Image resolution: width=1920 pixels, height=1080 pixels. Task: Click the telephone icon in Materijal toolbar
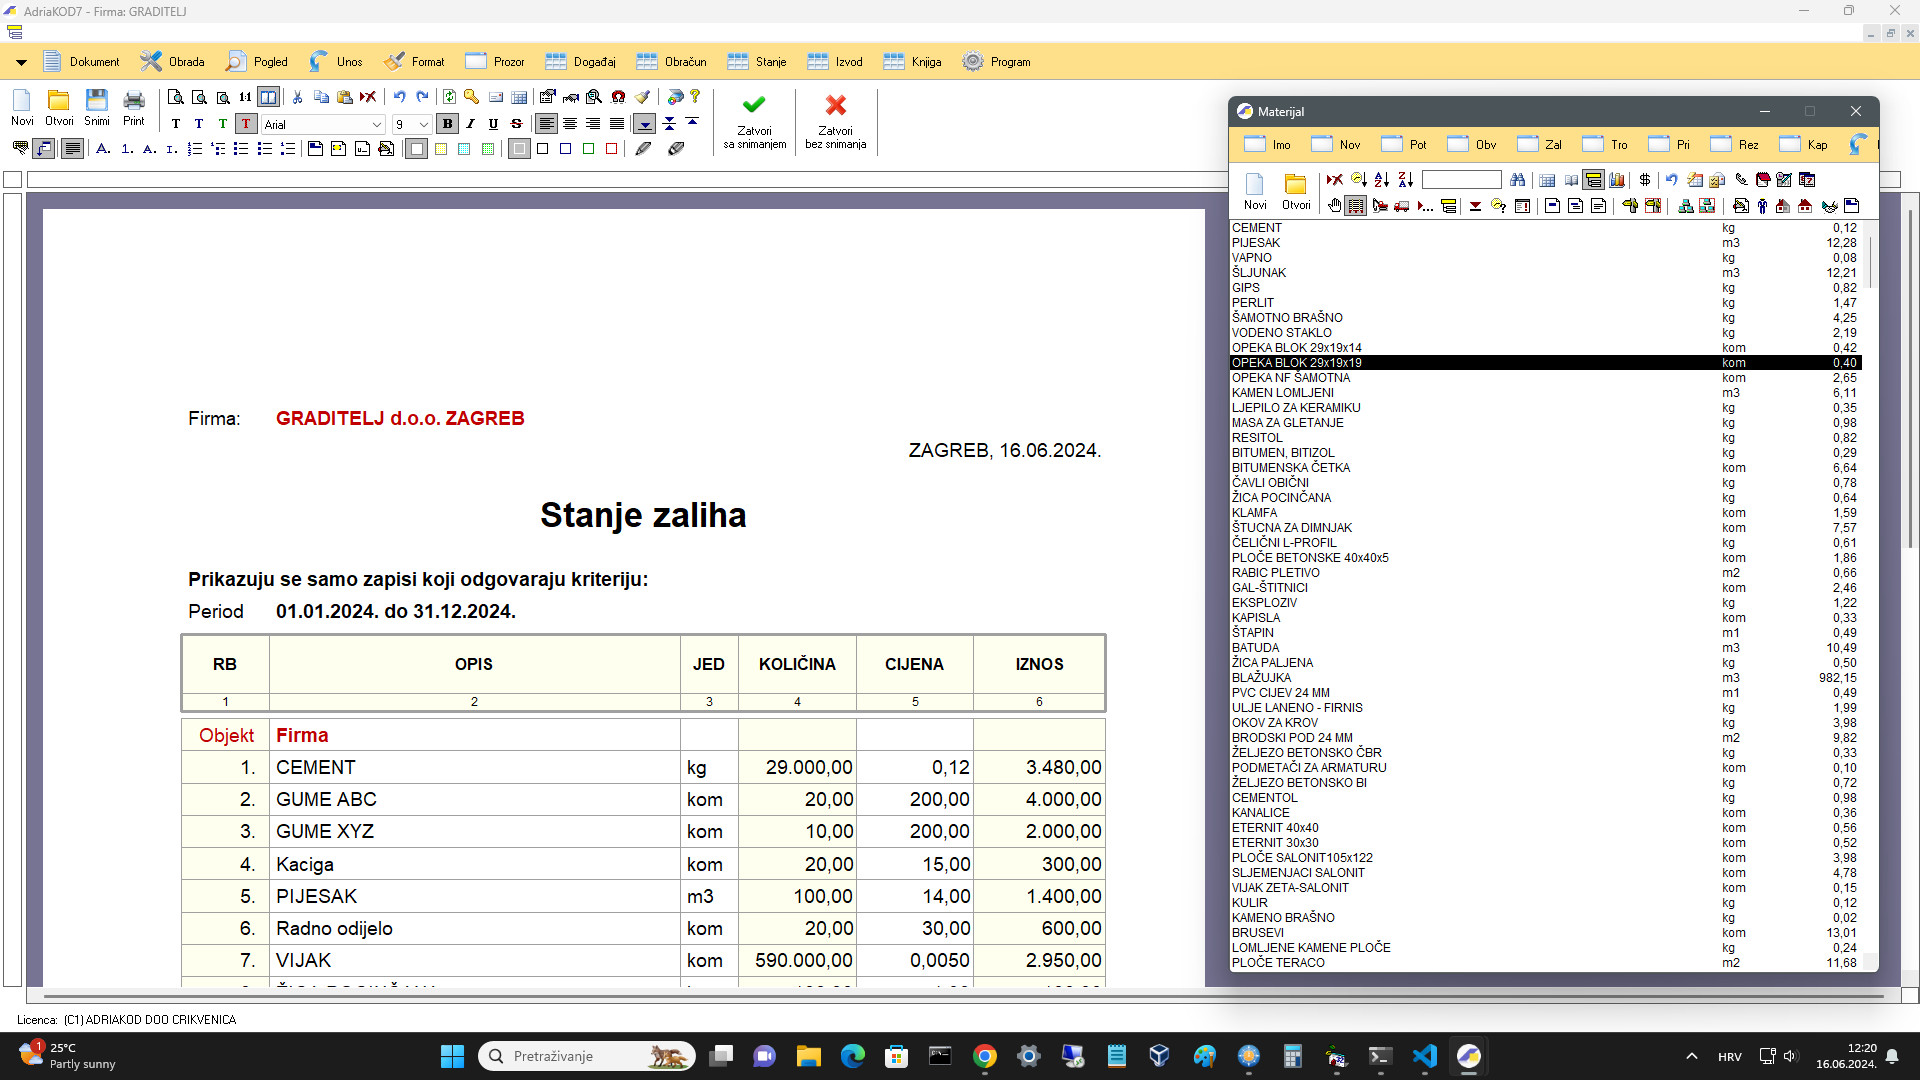[x=1741, y=180]
